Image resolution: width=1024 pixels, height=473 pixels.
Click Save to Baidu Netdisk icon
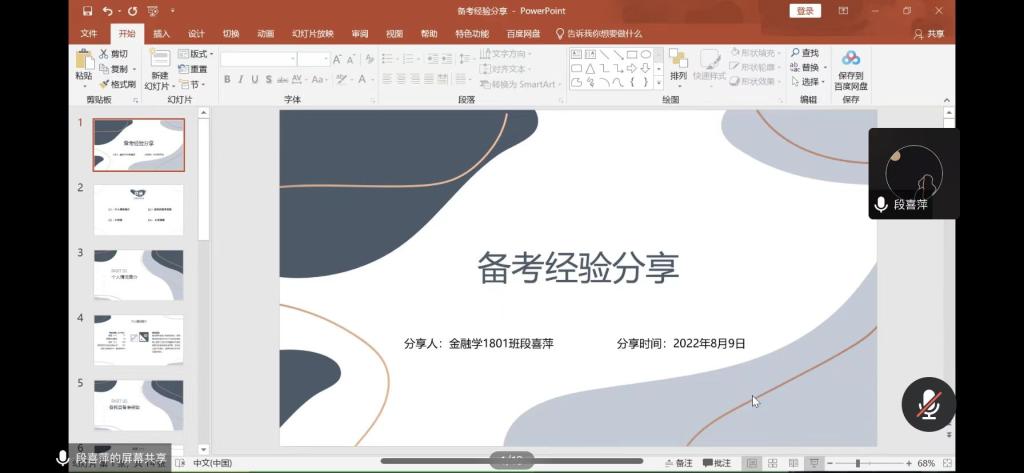(851, 59)
